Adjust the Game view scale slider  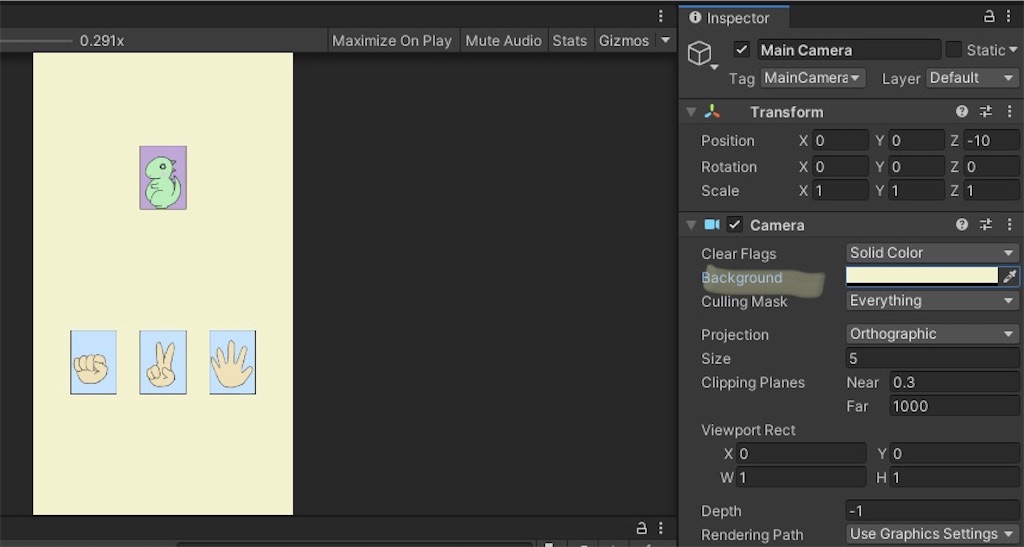tap(36, 40)
